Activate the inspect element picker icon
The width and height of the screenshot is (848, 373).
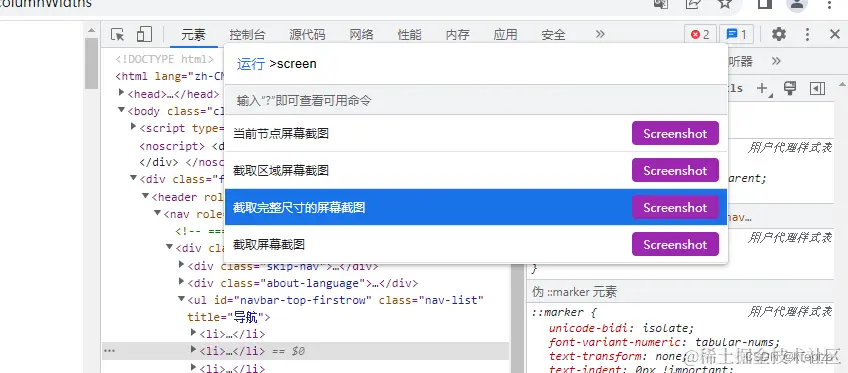point(117,35)
